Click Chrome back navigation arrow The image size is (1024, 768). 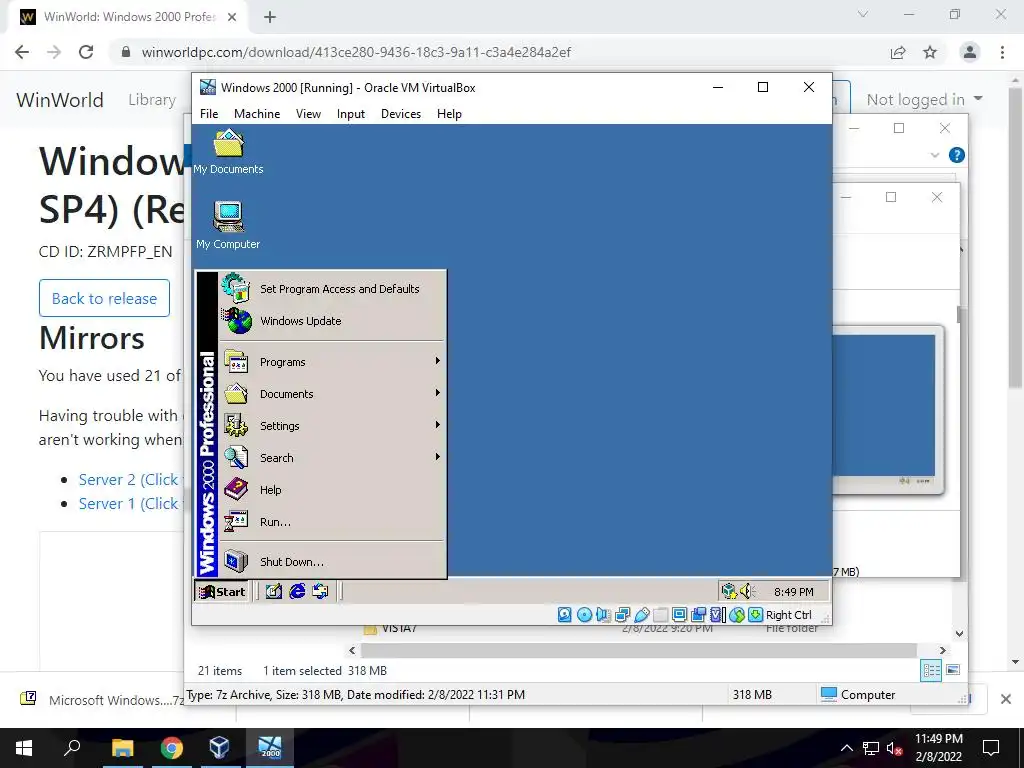[x=22, y=52]
